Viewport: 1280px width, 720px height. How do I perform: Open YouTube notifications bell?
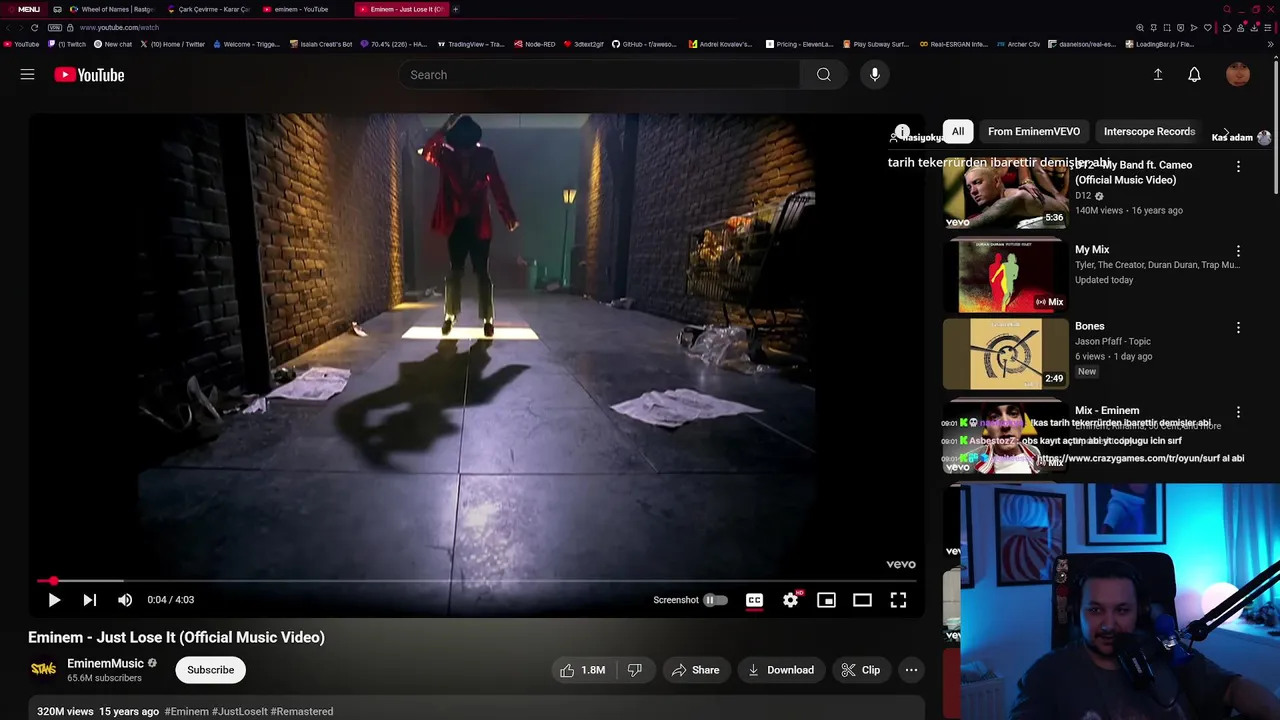click(x=1194, y=75)
